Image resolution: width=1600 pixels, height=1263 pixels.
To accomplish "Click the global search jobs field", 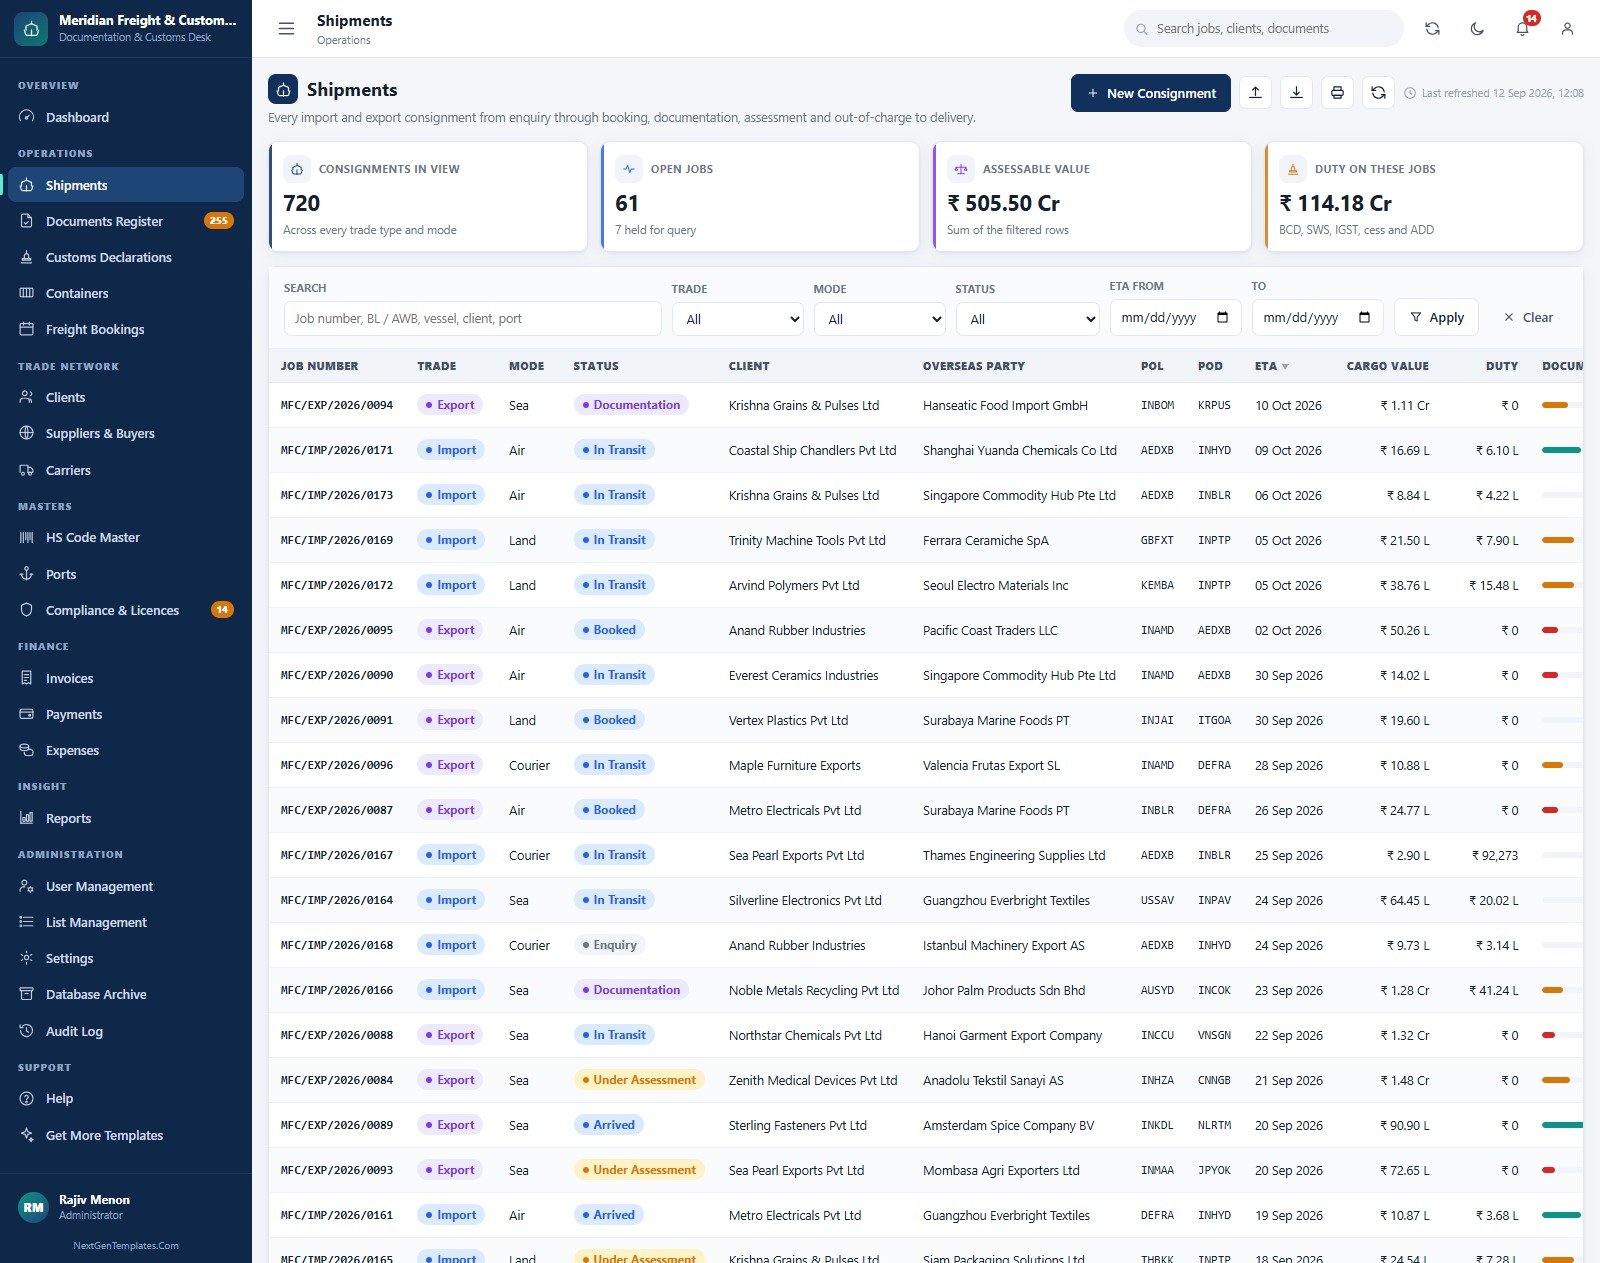I will click(1264, 29).
